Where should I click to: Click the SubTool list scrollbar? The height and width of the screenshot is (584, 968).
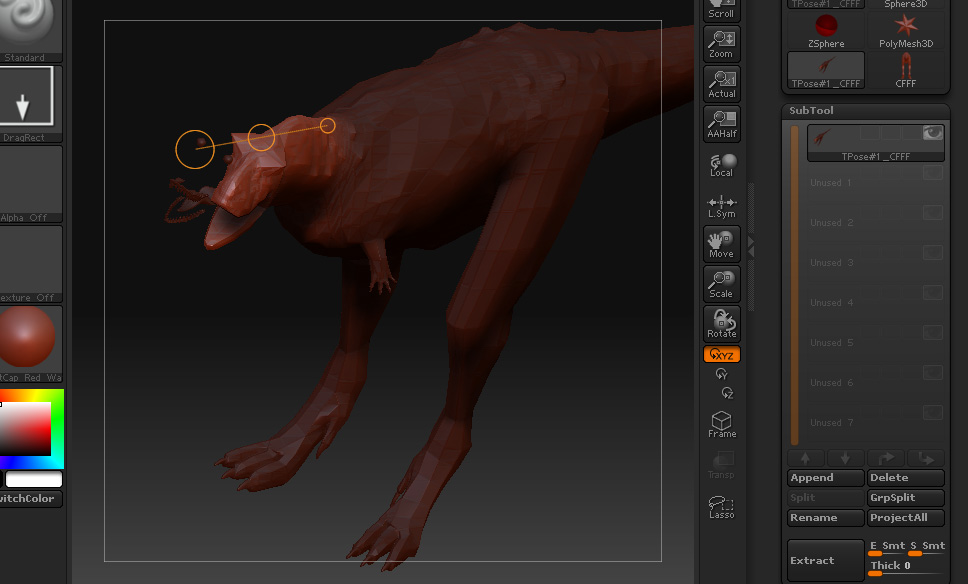(x=795, y=285)
